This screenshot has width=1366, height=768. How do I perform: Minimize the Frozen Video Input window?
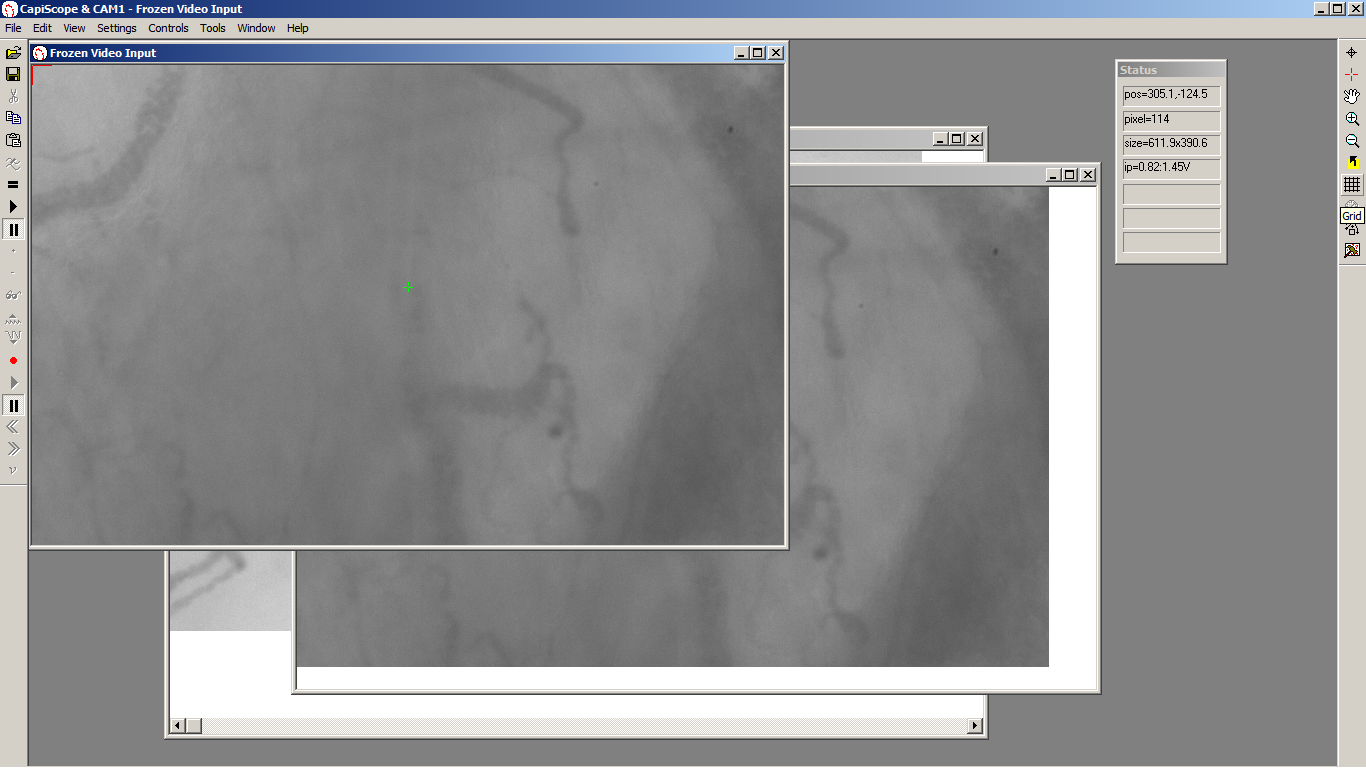pos(741,53)
